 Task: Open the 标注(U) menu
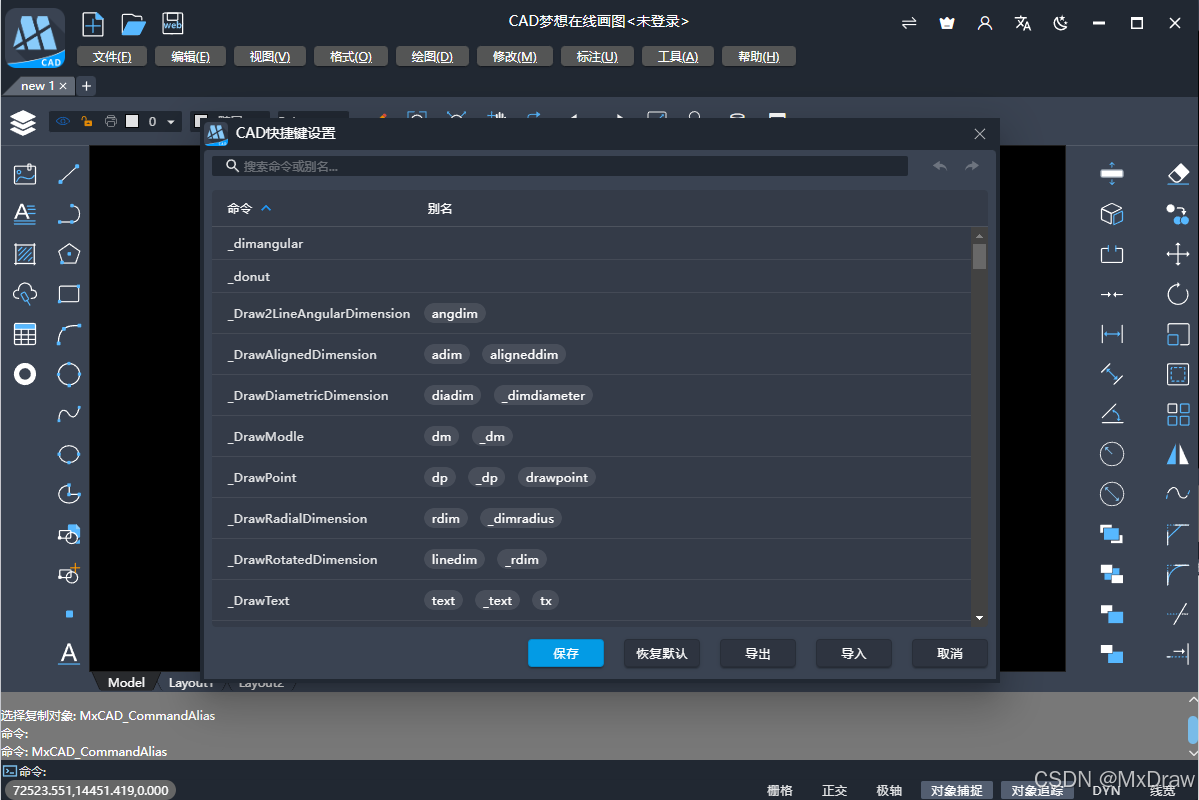[x=597, y=57]
